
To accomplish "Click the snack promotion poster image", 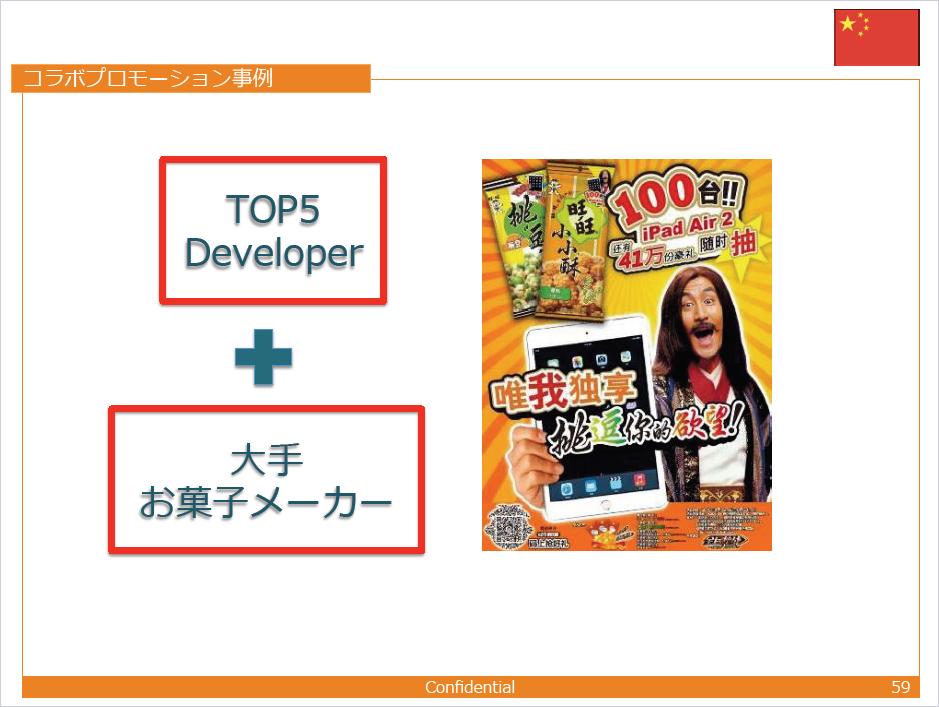I will pyautogui.click(x=627, y=355).
